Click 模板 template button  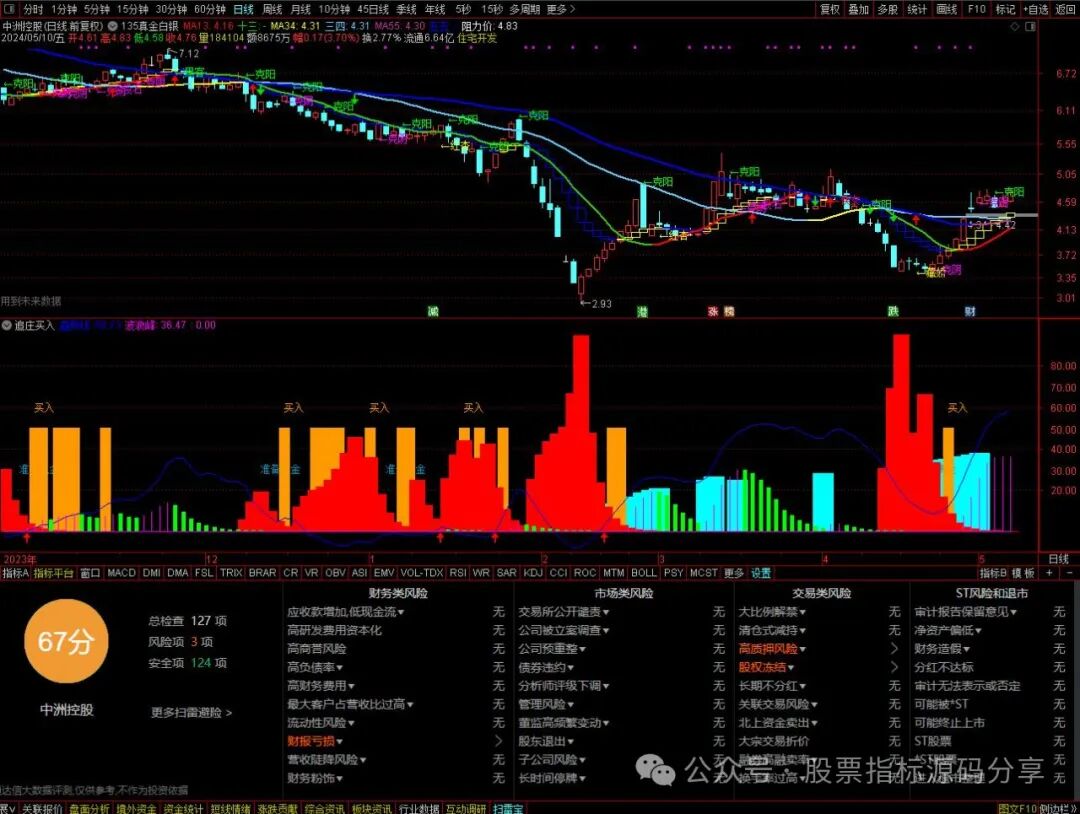[1023, 573]
